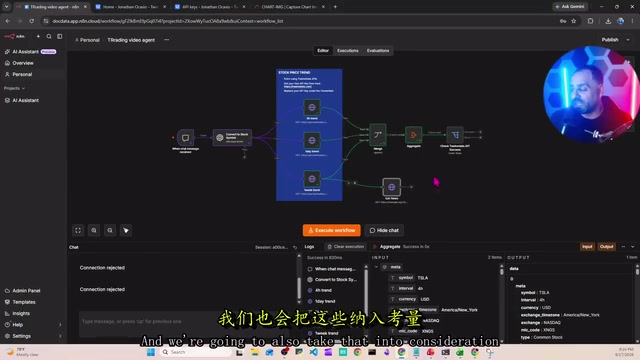Click the Clear execution button
This screenshot has width=640, height=360.
(345, 247)
